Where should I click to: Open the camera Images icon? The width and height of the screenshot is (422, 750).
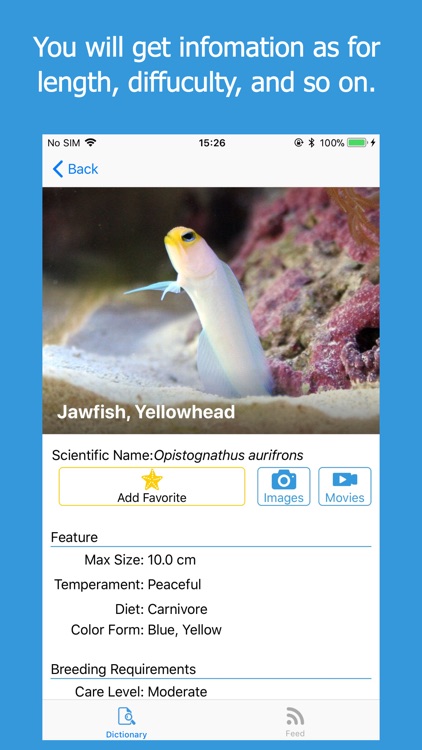click(x=284, y=480)
